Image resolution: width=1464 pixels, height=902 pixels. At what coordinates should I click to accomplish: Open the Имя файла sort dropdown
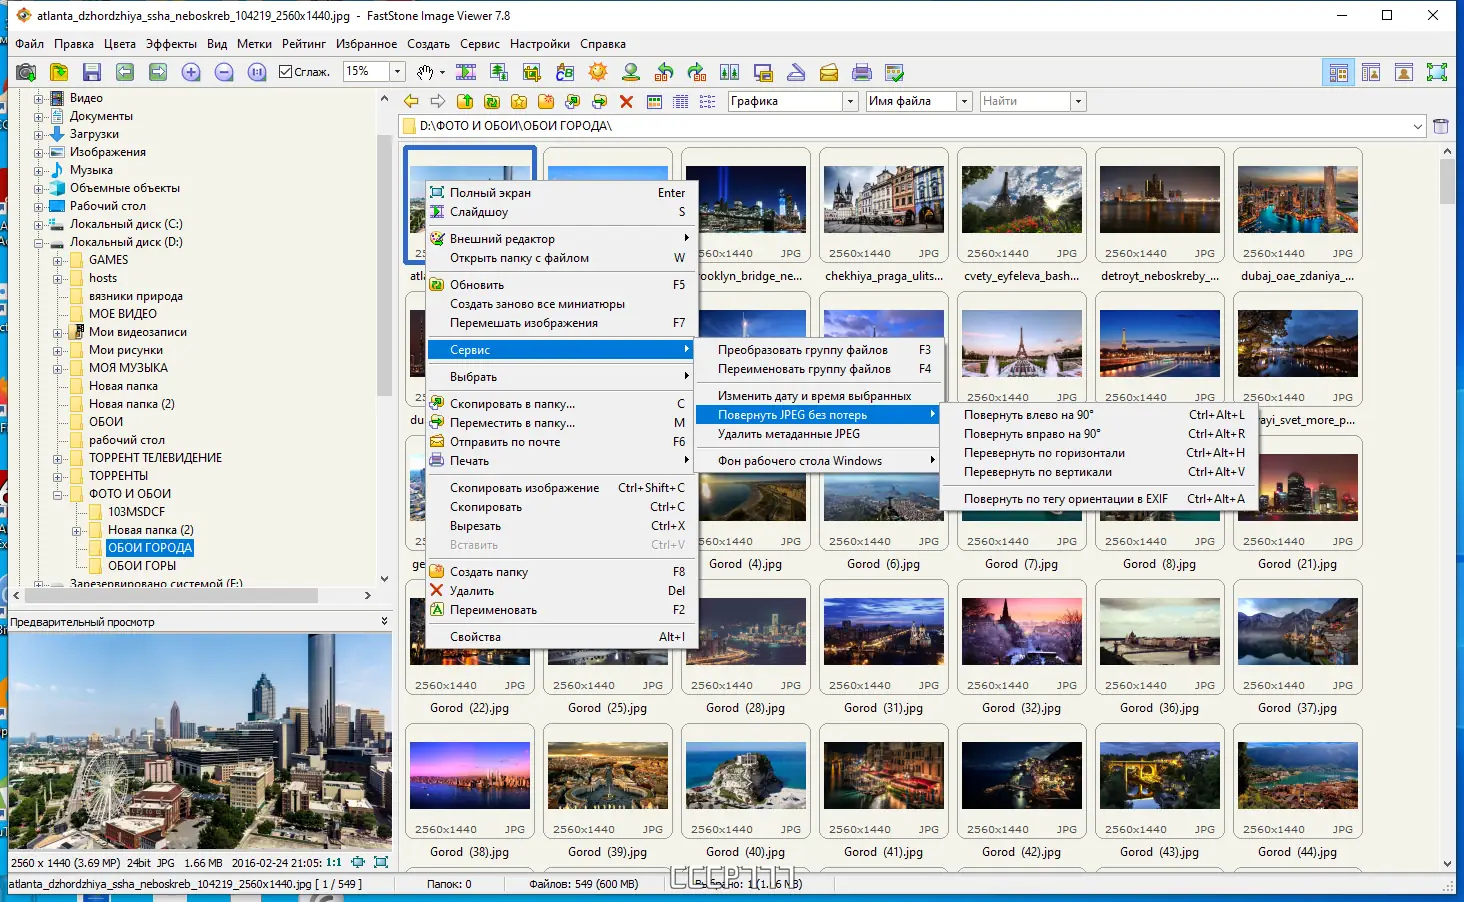tap(964, 101)
